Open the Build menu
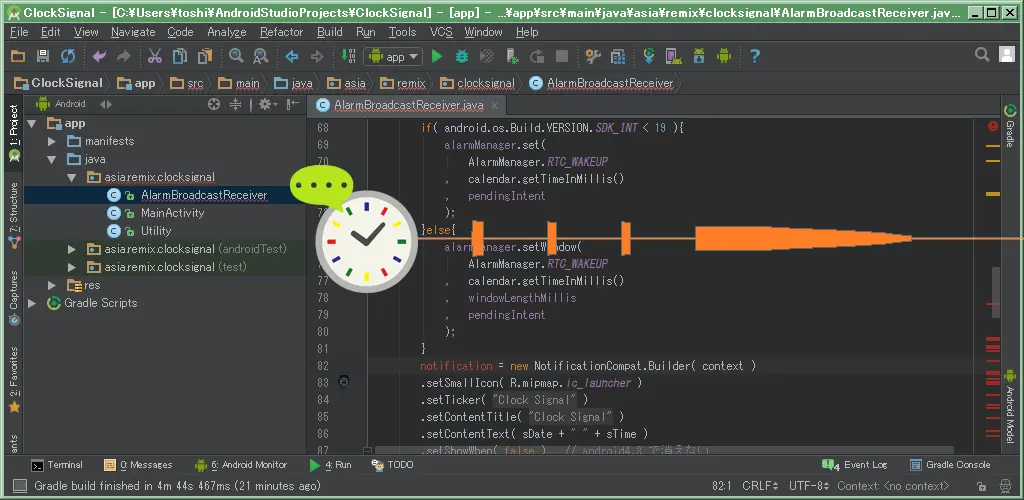 tap(330, 32)
